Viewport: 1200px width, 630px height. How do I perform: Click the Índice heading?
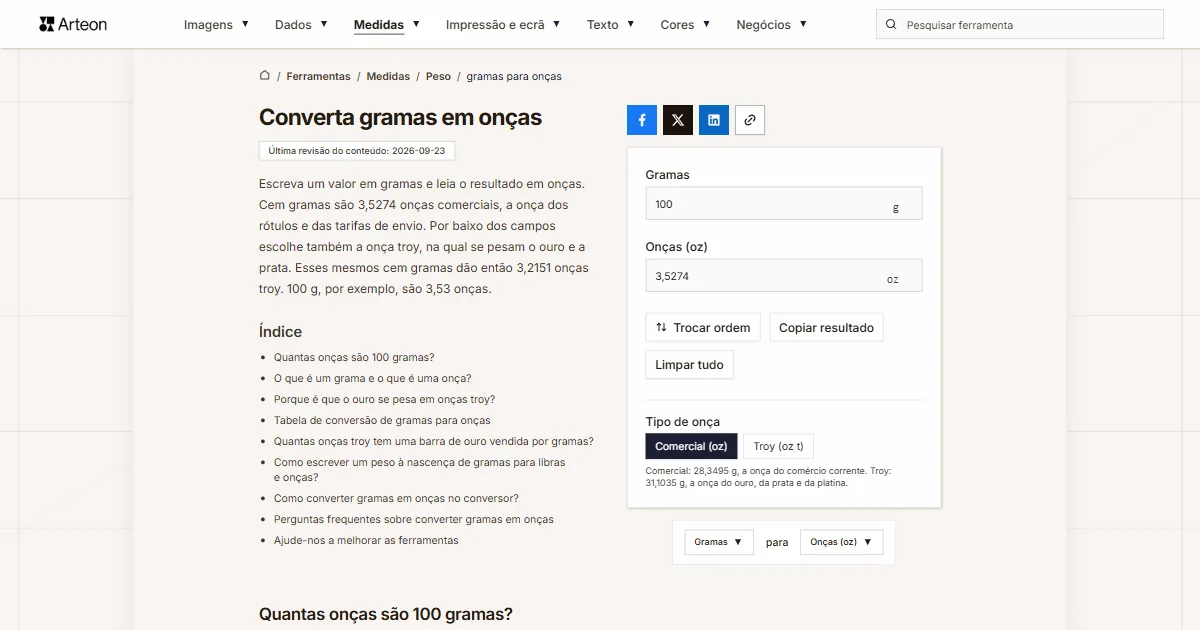point(280,332)
